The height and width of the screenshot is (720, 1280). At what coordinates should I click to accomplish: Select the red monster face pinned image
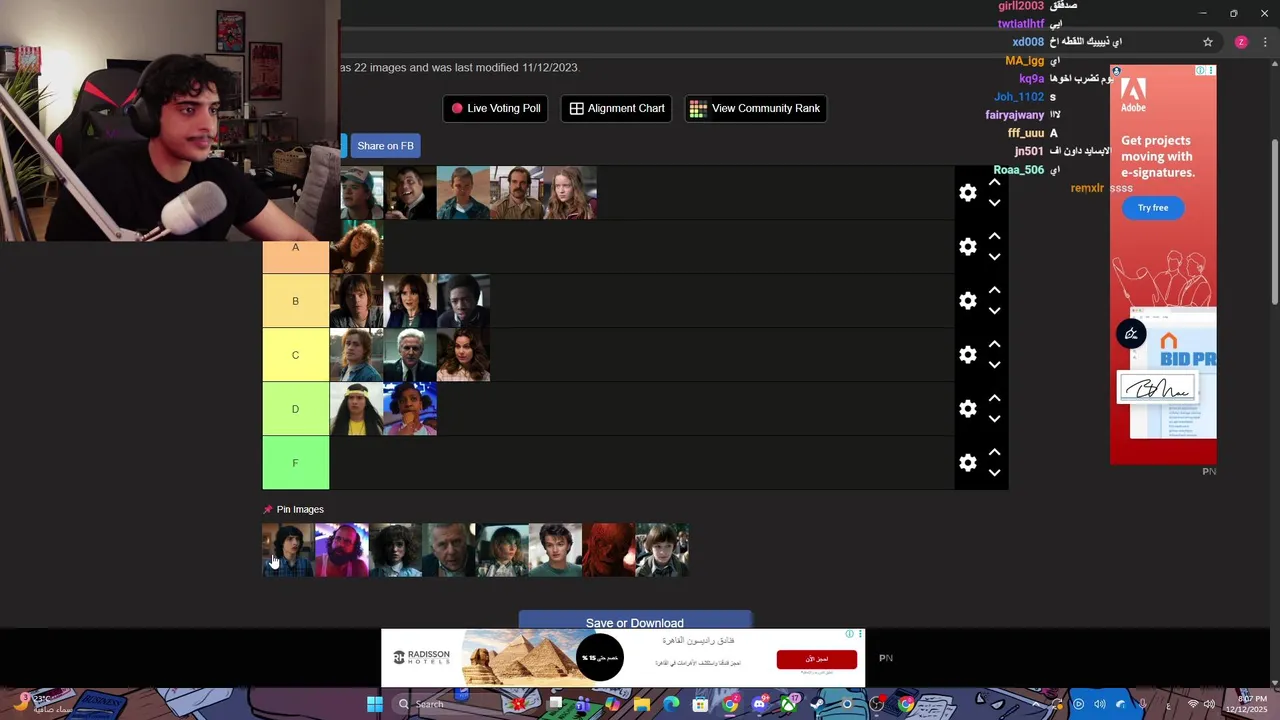608,550
